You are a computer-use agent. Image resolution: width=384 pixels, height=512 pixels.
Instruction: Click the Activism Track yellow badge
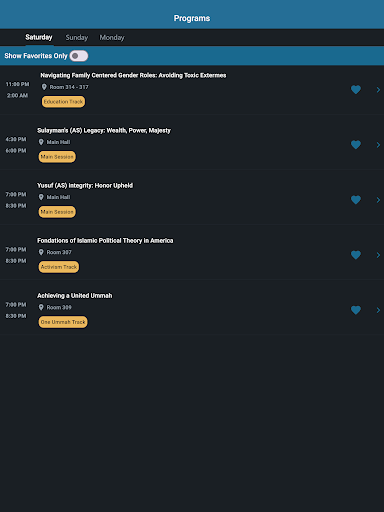(59, 267)
